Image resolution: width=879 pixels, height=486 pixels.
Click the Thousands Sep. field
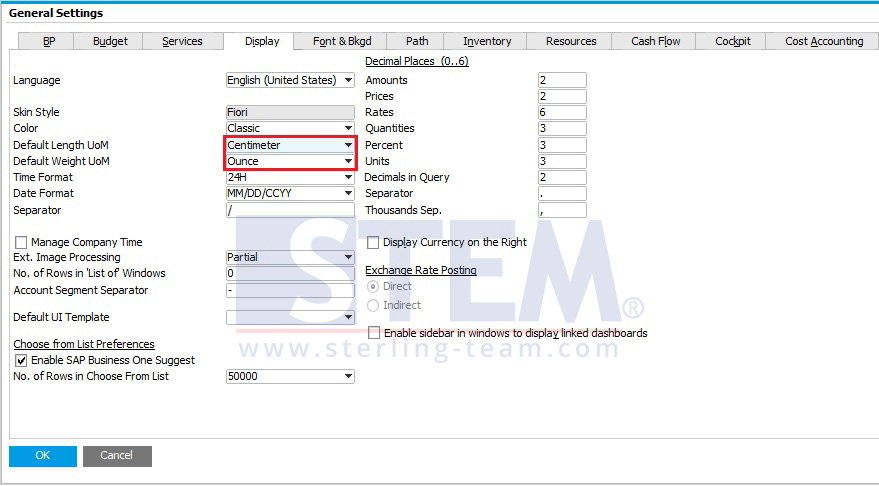[x=562, y=210]
